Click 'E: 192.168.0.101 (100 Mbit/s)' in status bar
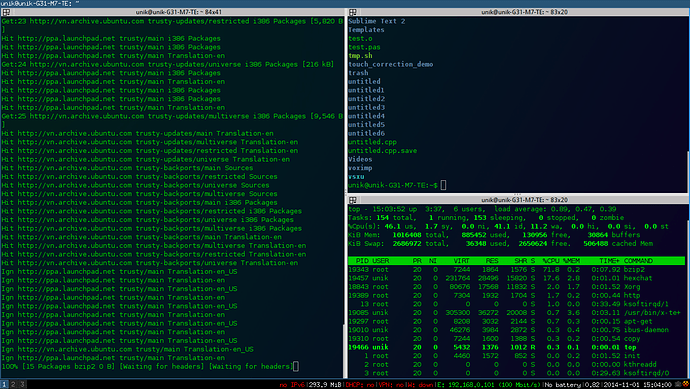690x389 pixels. point(489,385)
